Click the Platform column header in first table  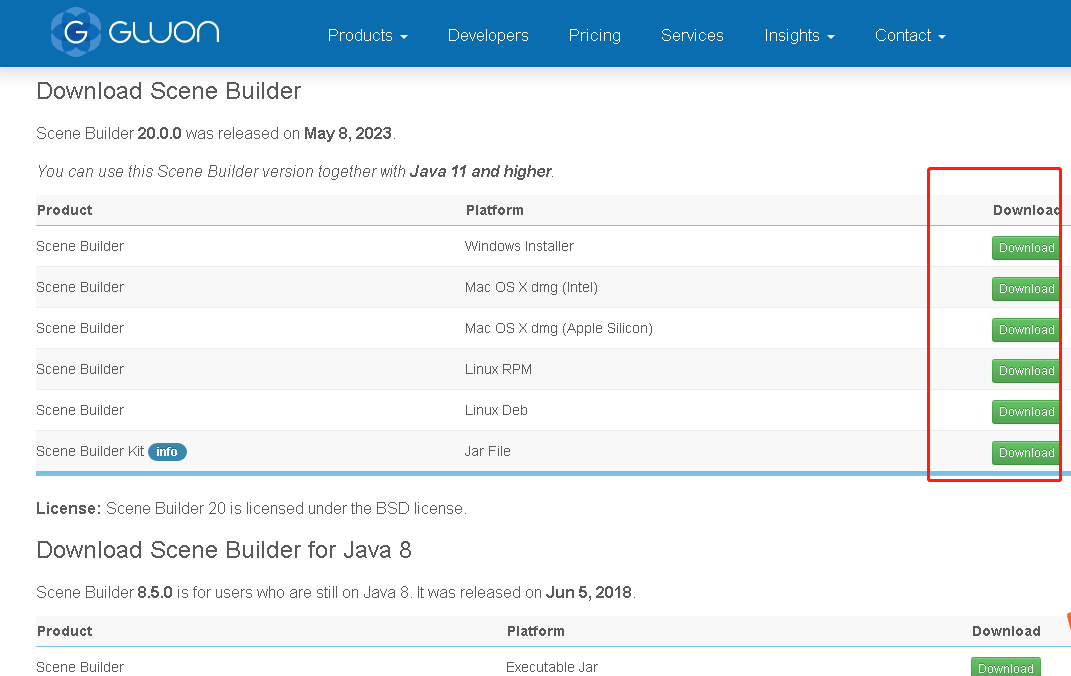[494, 210]
